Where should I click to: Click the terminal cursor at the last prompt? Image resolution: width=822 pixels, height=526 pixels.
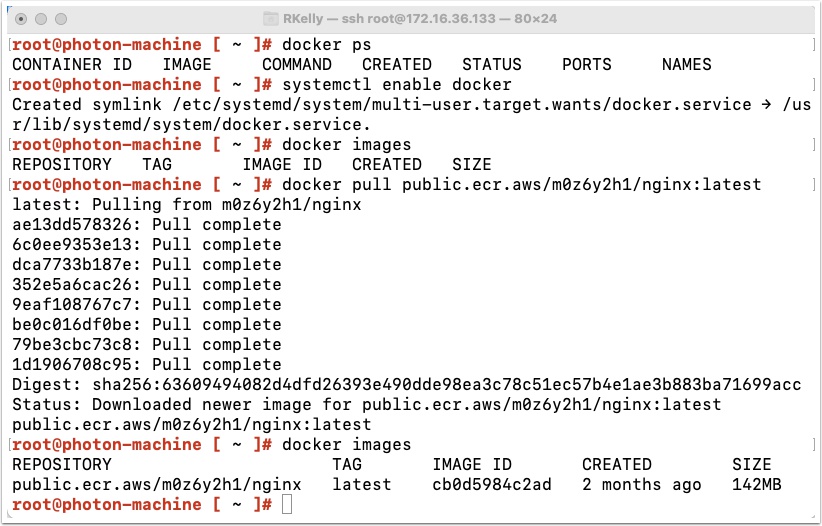point(287,504)
